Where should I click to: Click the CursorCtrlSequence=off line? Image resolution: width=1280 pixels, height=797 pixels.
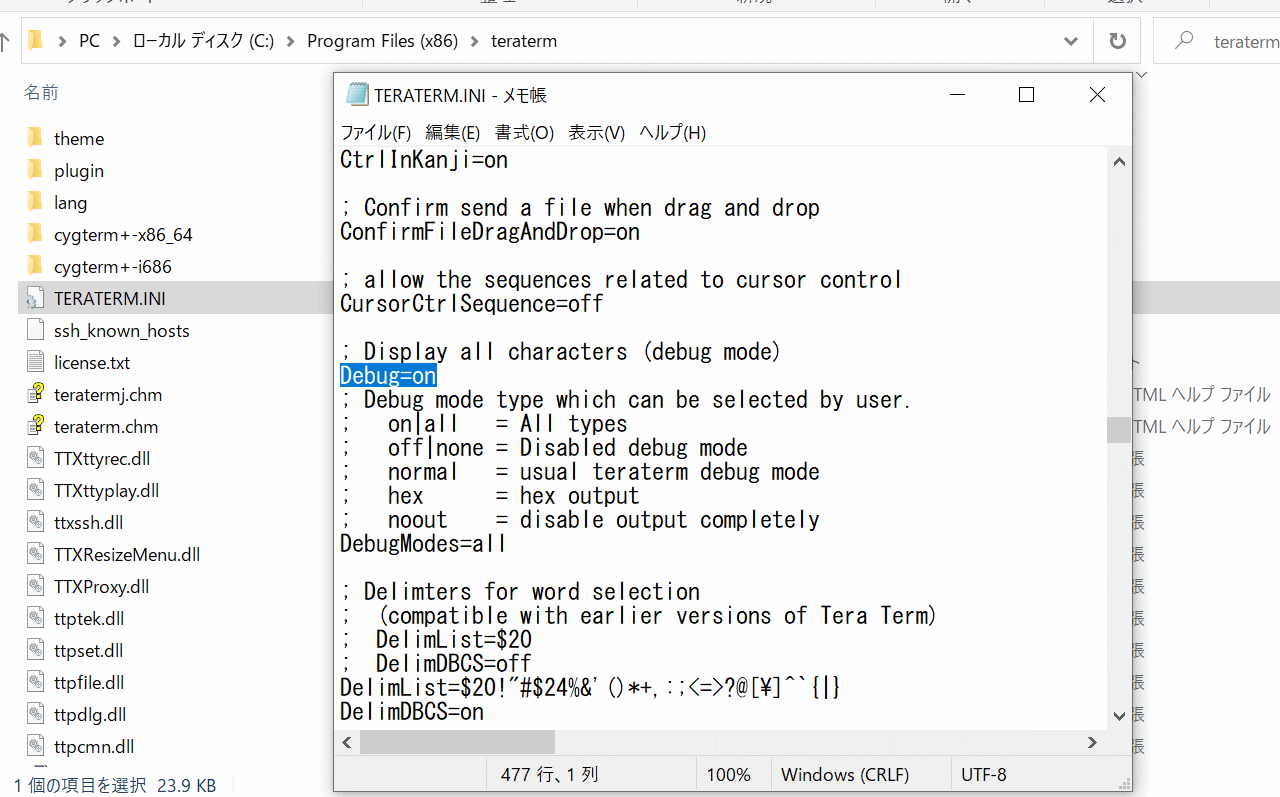[472, 304]
